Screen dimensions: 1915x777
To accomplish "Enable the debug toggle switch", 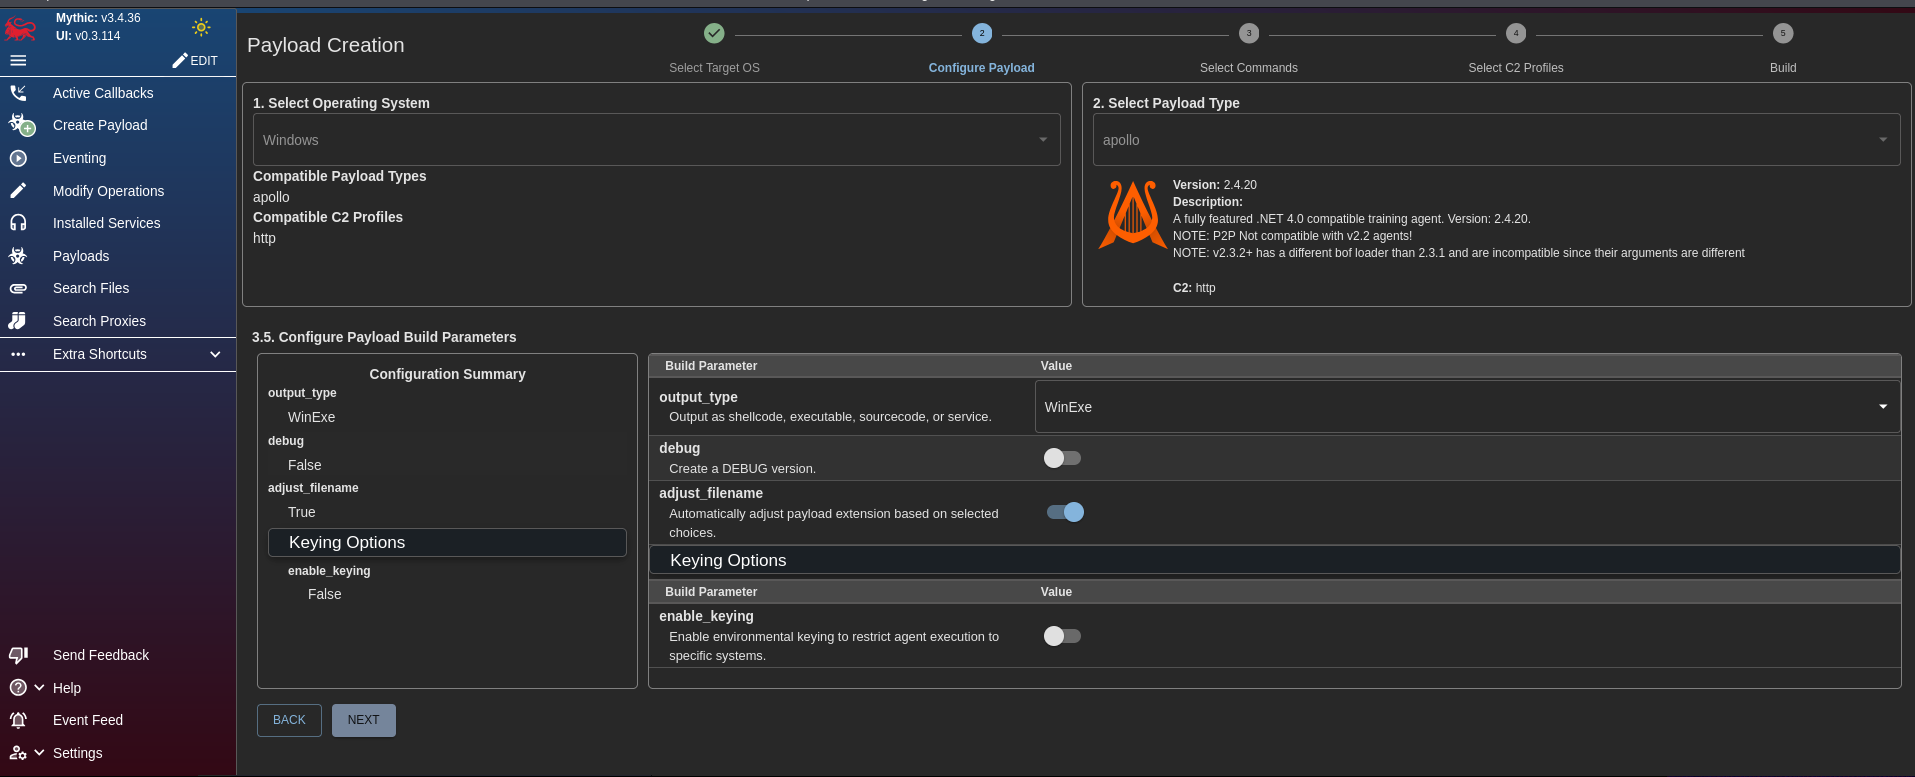I will [1062, 458].
